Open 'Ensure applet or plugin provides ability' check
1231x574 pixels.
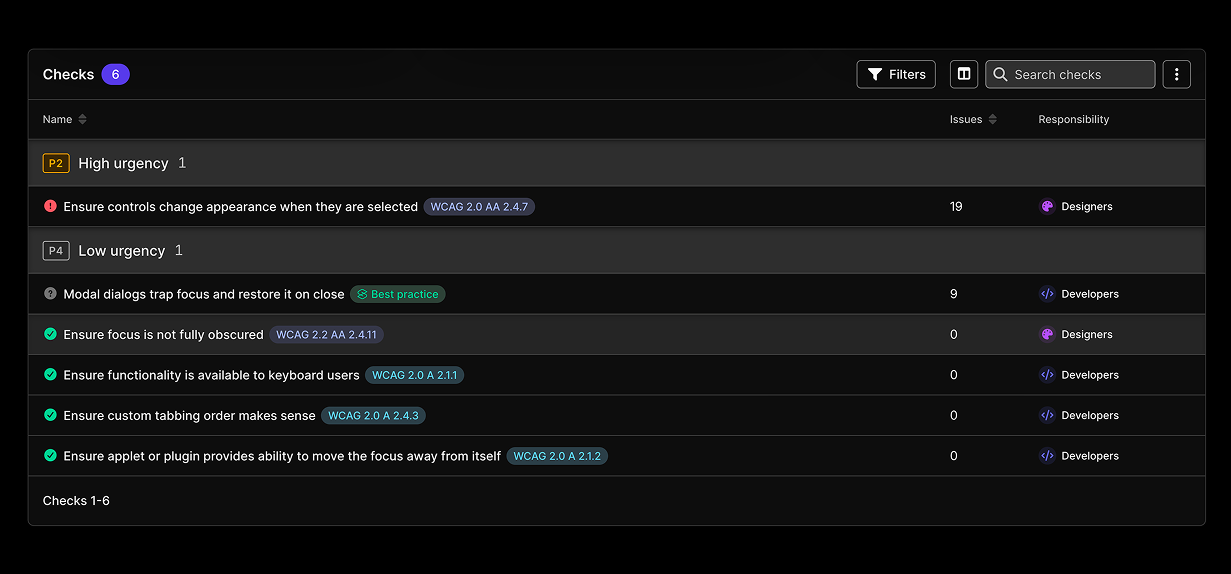(x=282, y=456)
